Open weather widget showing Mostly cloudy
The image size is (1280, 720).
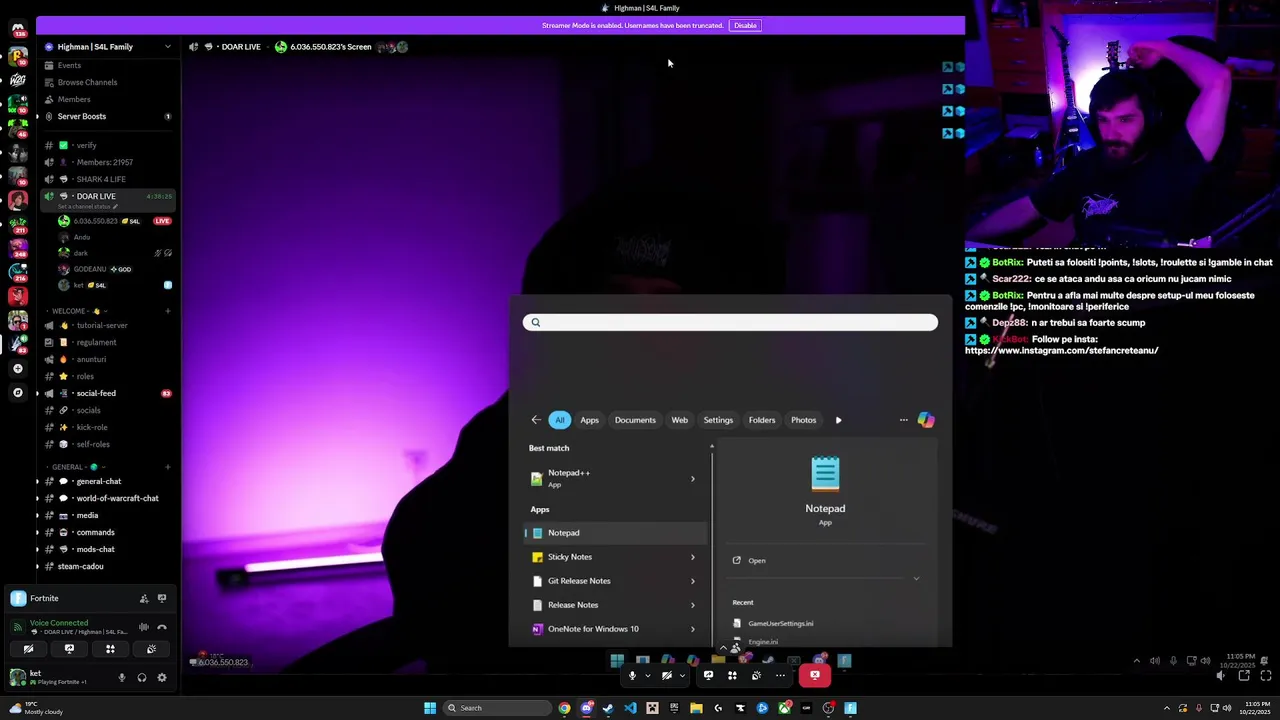pyautogui.click(x=36, y=708)
